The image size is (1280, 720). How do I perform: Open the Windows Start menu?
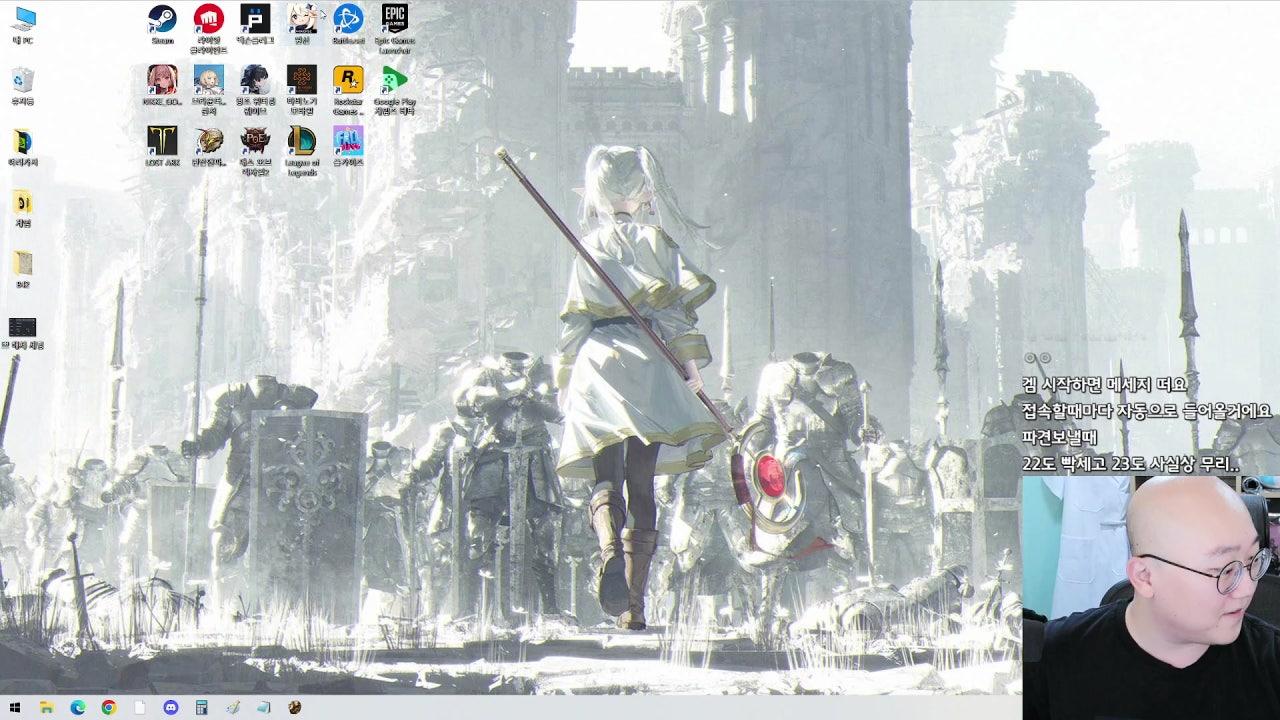coord(15,707)
